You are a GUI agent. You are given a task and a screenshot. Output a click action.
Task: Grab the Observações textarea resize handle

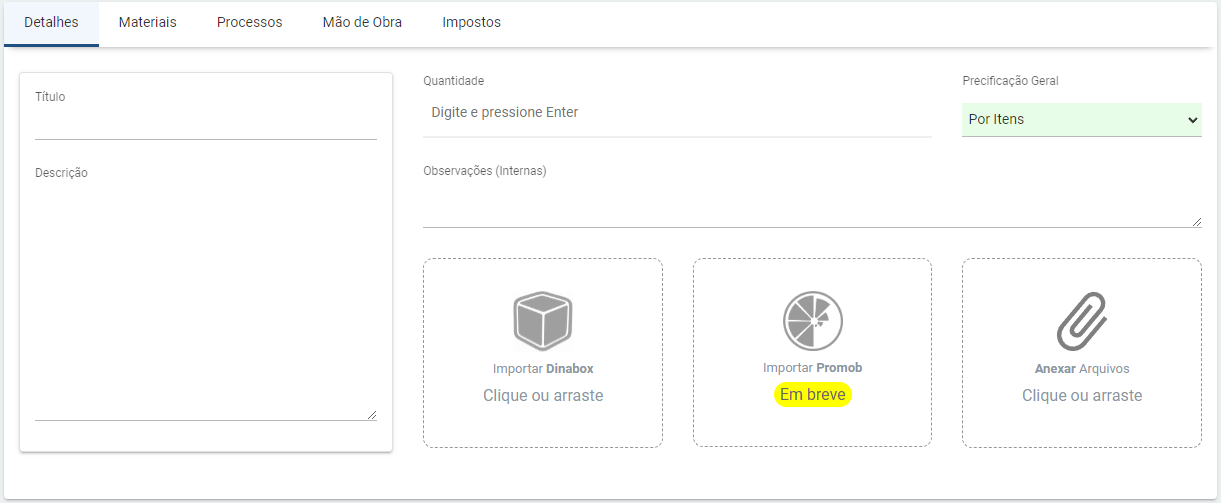click(x=1197, y=222)
